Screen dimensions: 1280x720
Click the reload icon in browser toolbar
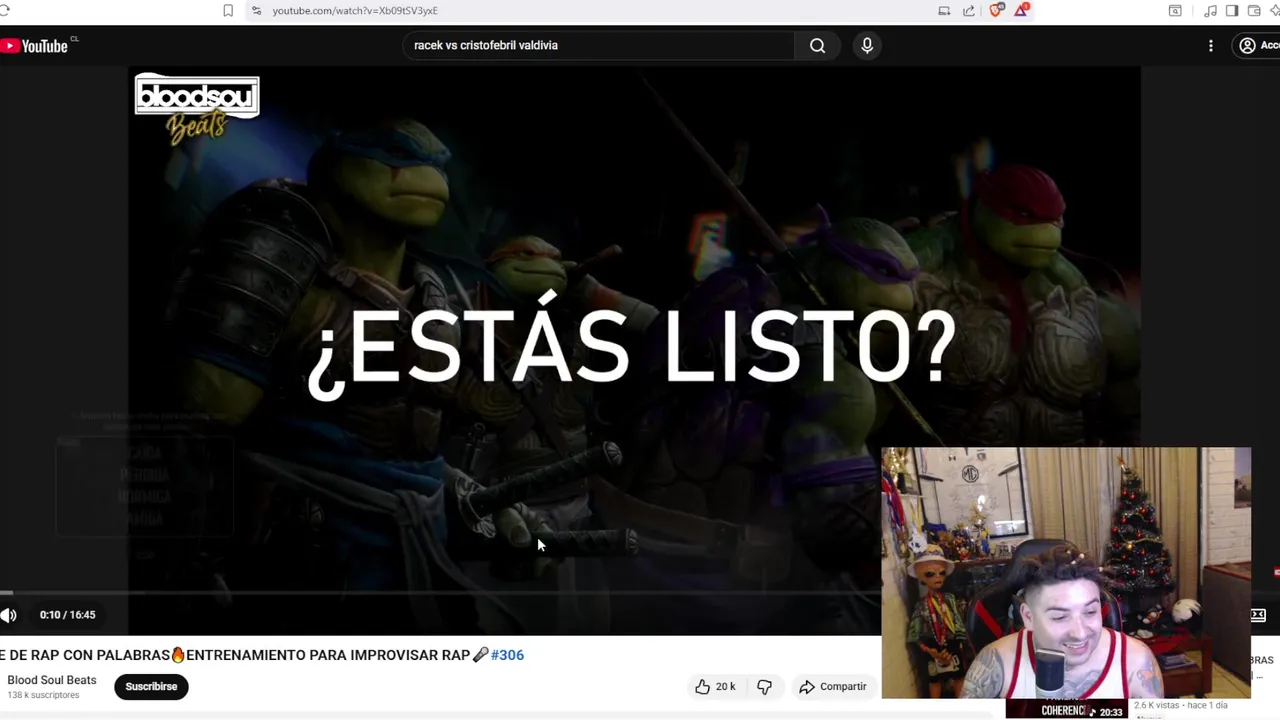coord(4,10)
